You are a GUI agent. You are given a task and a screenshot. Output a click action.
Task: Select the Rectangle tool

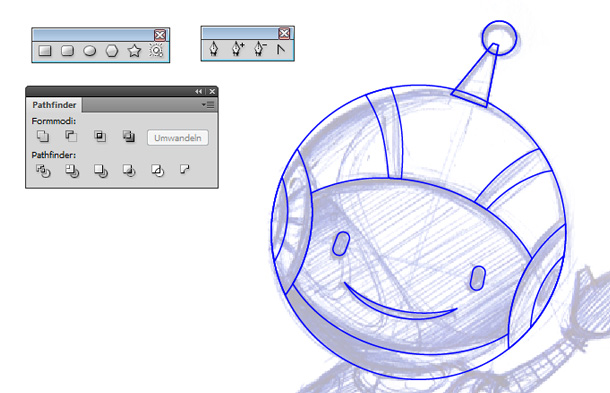point(45,51)
